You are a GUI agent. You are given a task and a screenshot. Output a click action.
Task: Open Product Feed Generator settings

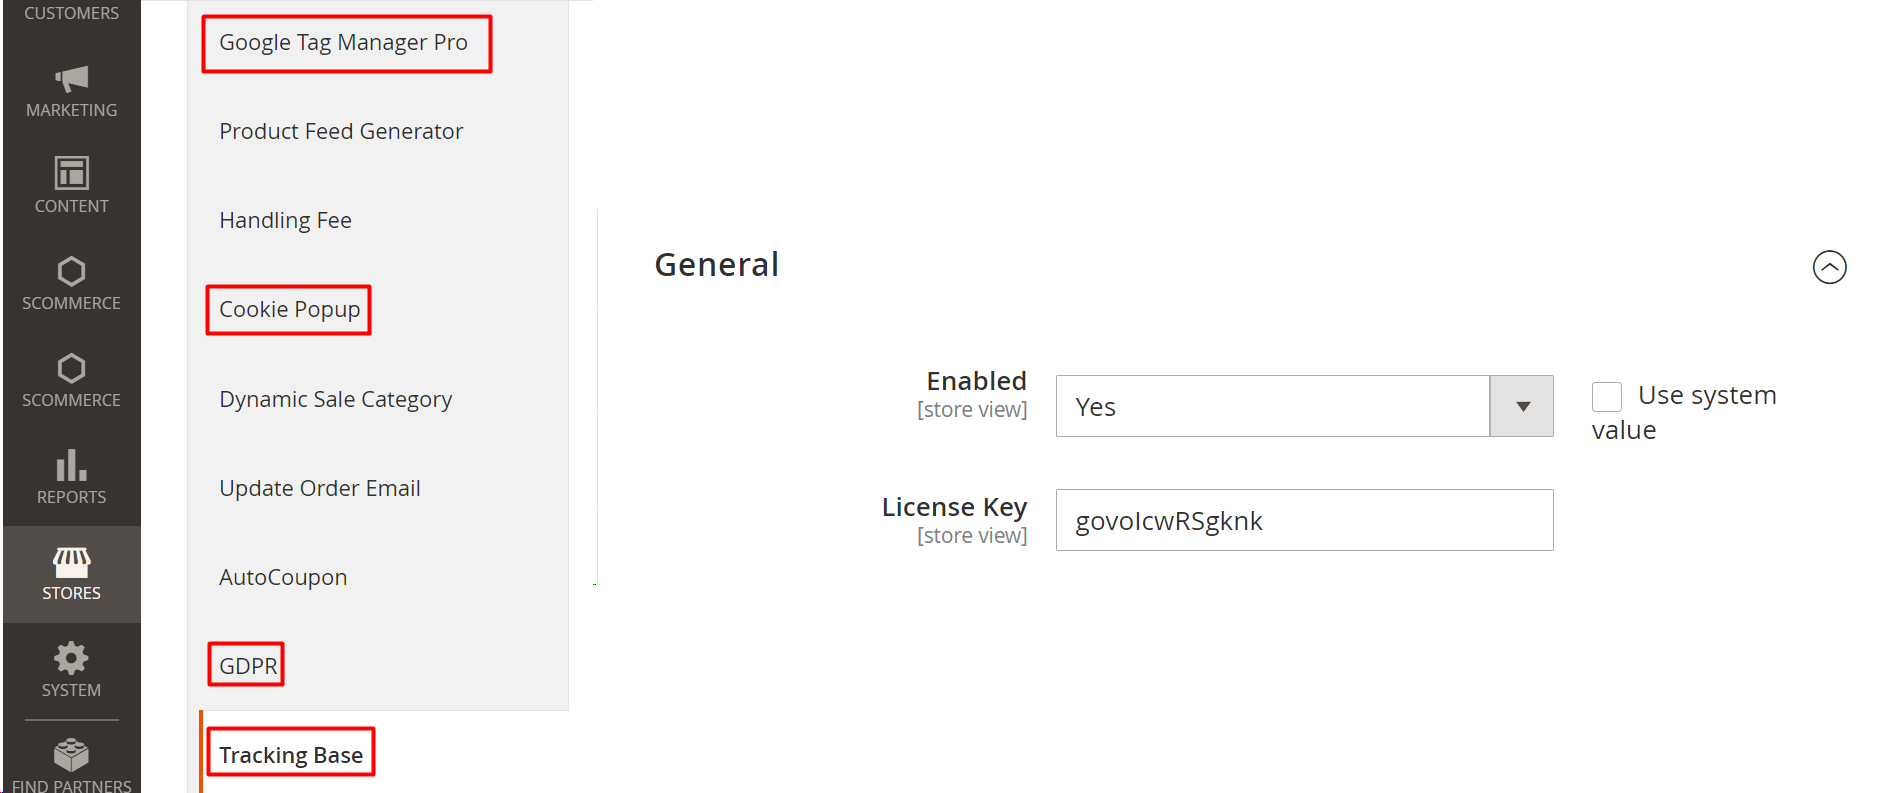[x=341, y=132]
